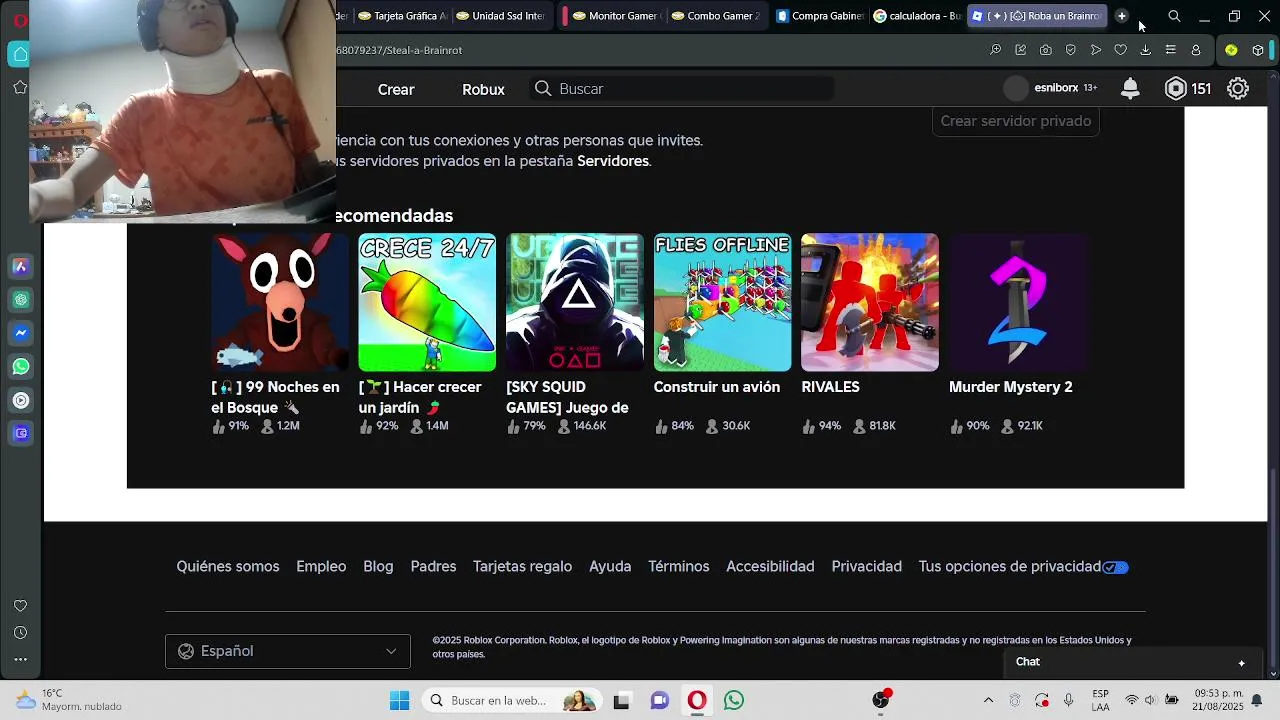Open Aria AI from Opera sidebar

click(20, 267)
